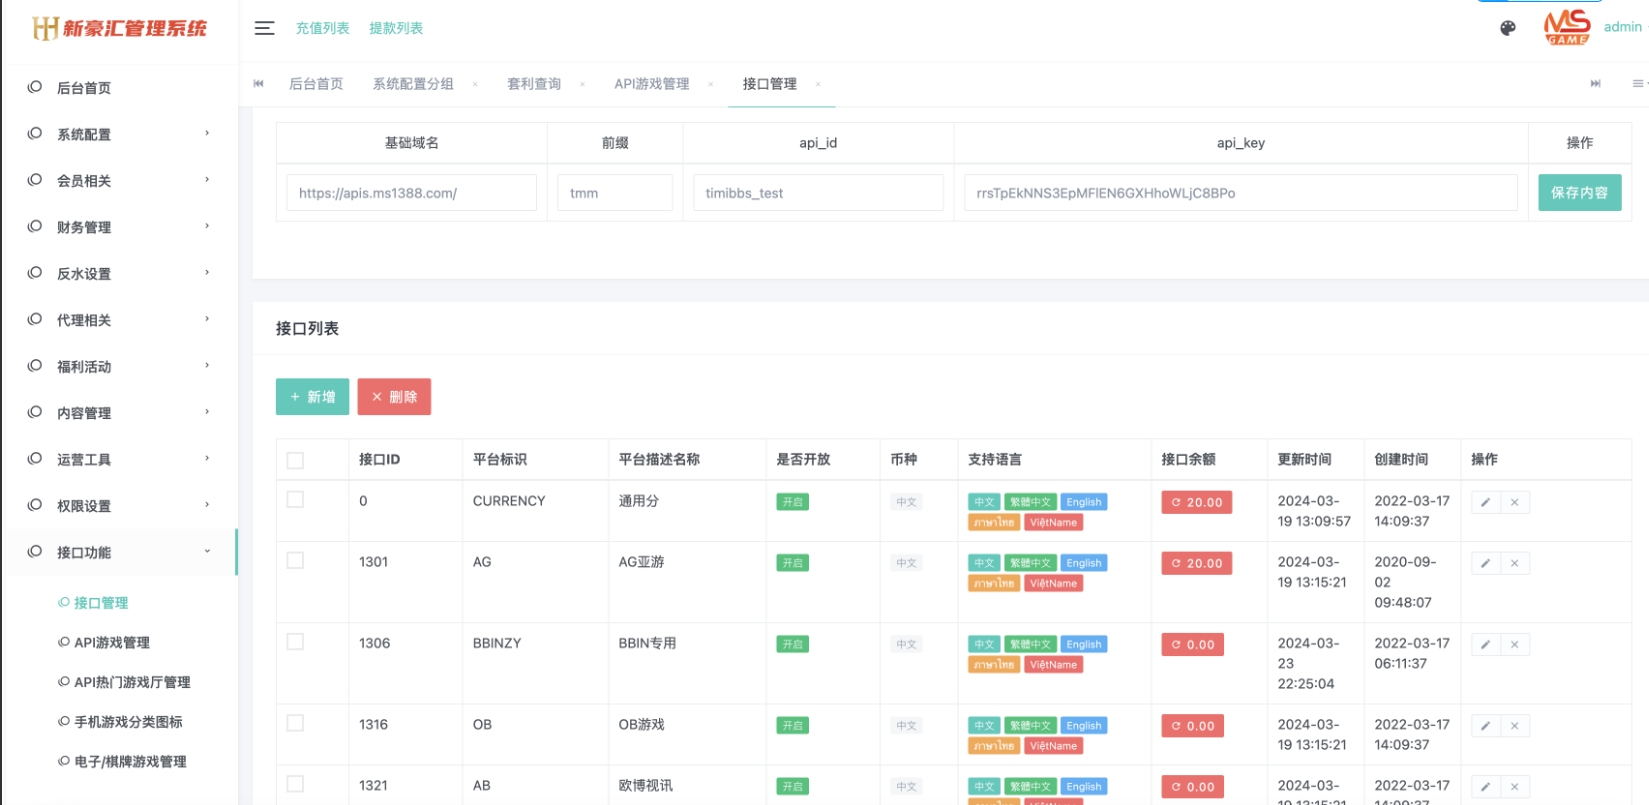Focus the 基础域名 input field

pos(412,193)
